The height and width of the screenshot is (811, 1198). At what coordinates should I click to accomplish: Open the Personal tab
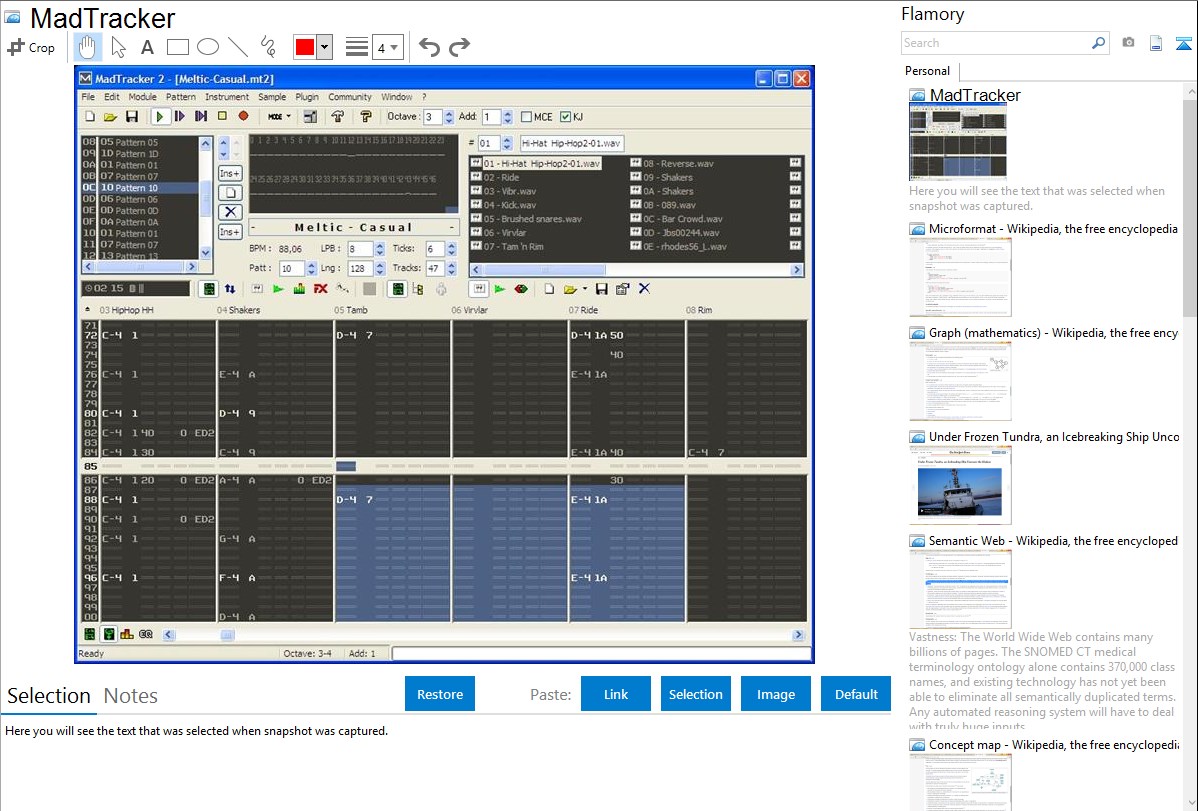tap(927, 71)
